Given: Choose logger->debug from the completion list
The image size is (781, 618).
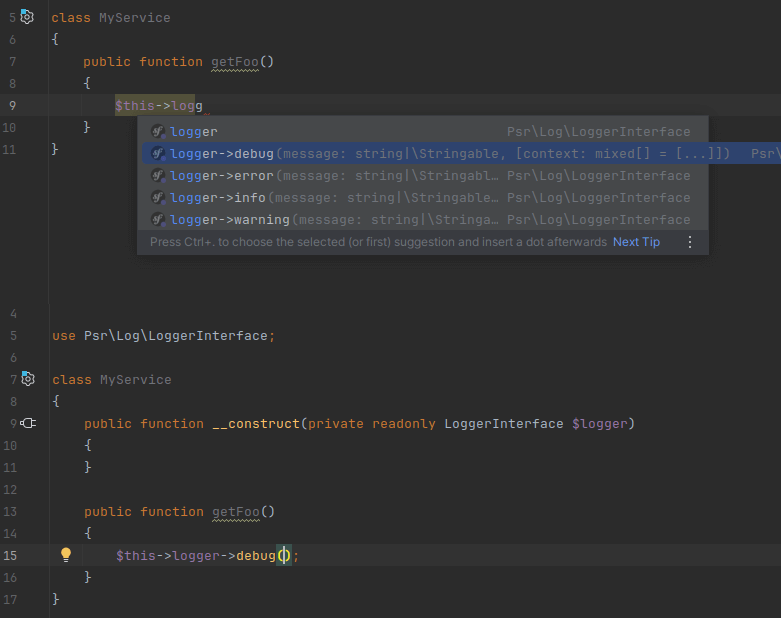Looking at the screenshot, I should coord(222,153).
